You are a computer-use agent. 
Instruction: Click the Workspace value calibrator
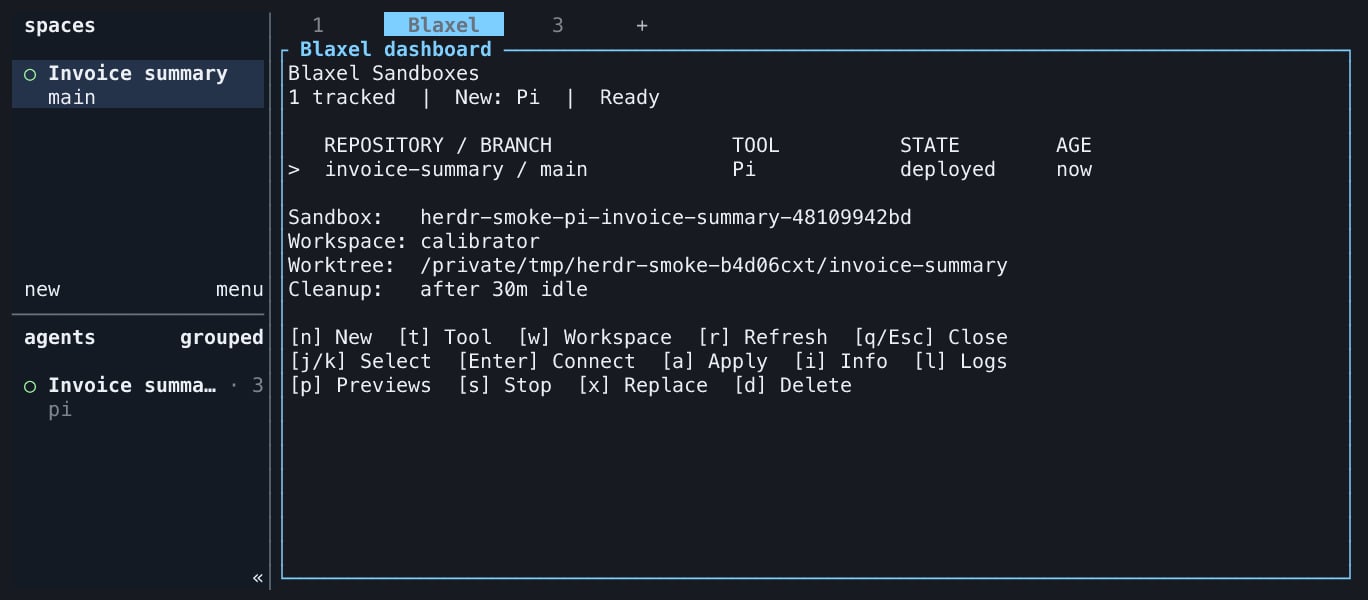480,242
